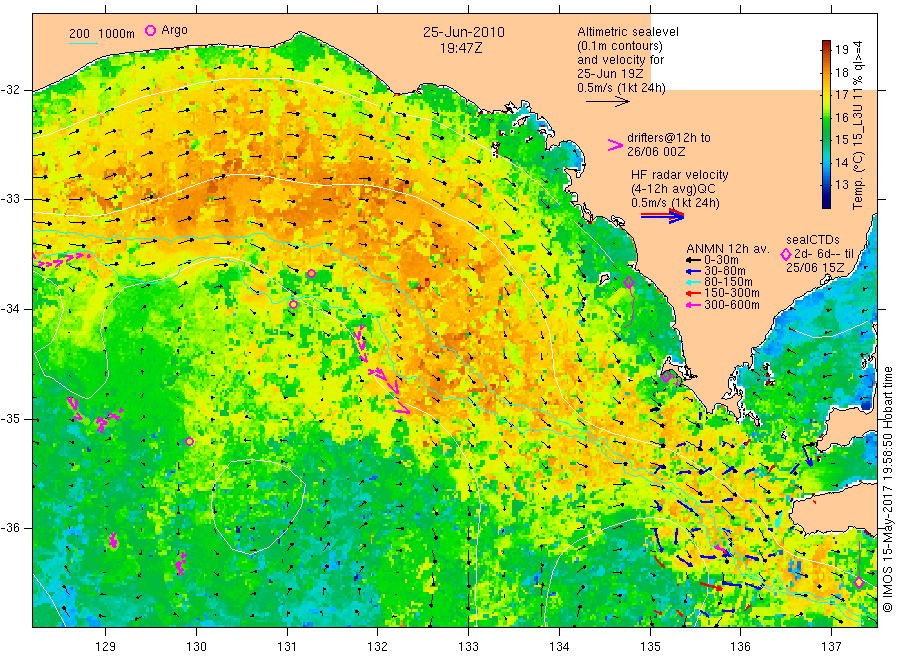Click the black 0-30m ANMN legend arrow
Image resolution: width=900 pixels, height=660 pixels.
(x=693, y=260)
